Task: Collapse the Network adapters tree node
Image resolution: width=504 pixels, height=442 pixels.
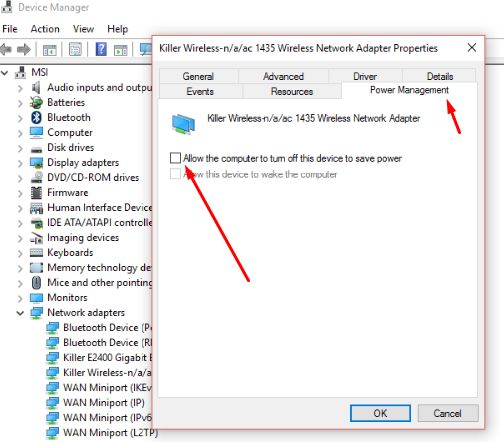Action: [20, 313]
